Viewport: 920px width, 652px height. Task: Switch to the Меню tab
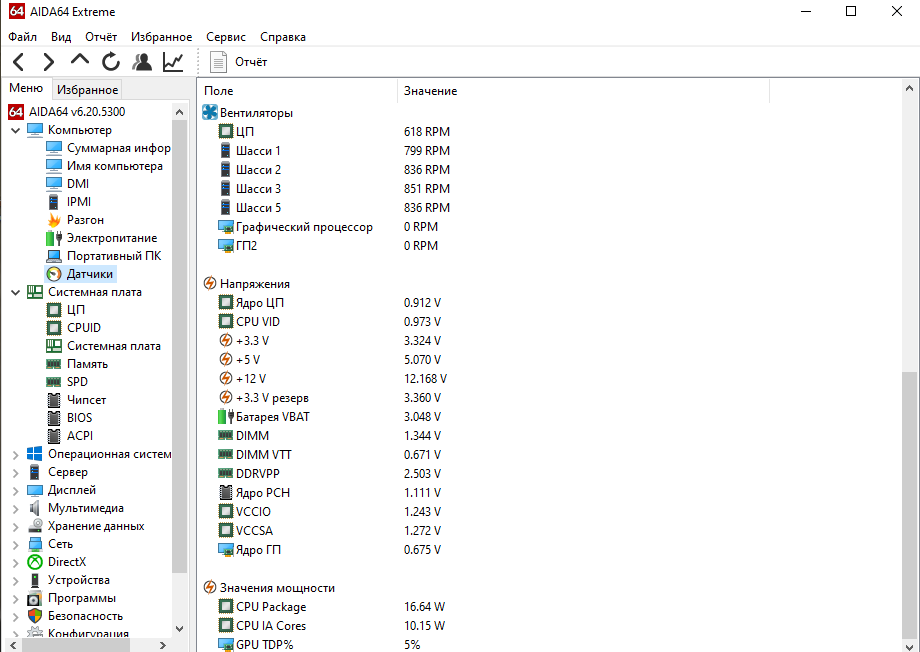coord(26,88)
